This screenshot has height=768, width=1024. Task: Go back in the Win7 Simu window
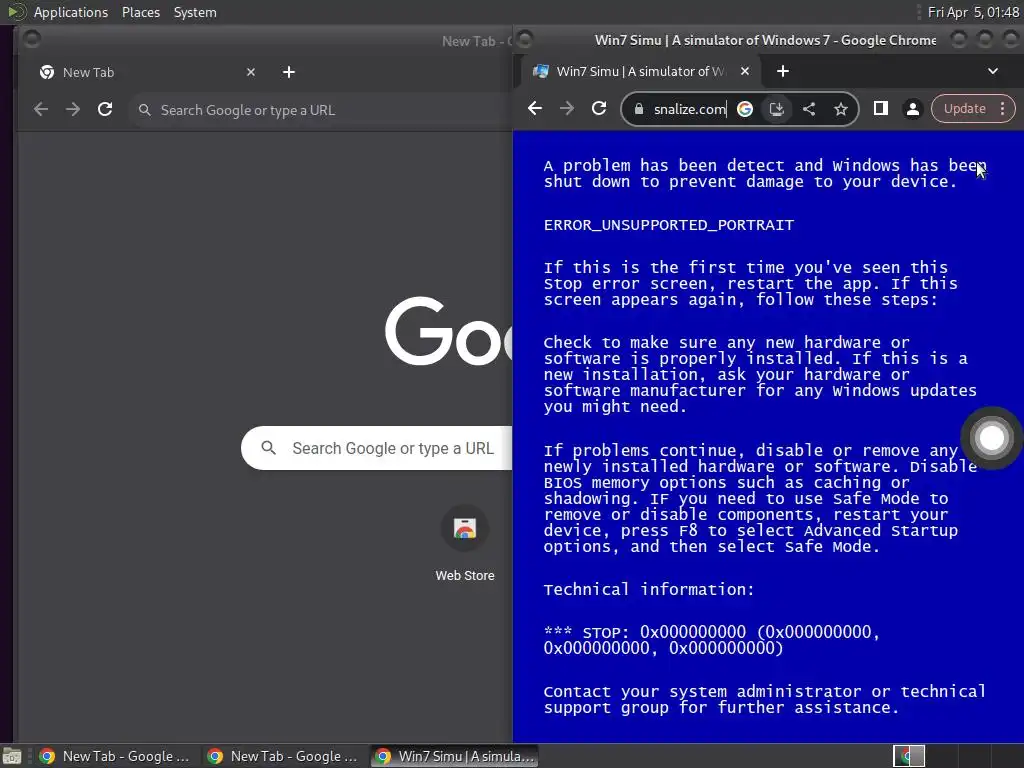(535, 108)
